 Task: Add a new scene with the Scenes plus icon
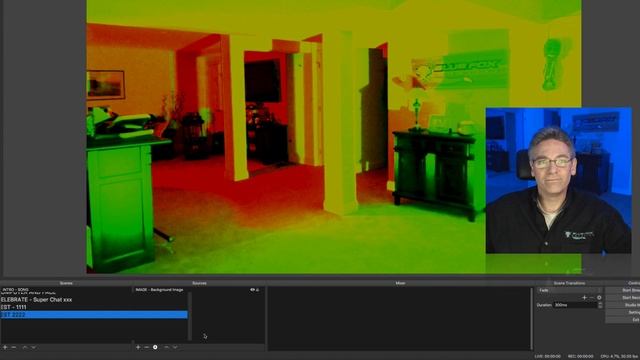(x=5, y=347)
